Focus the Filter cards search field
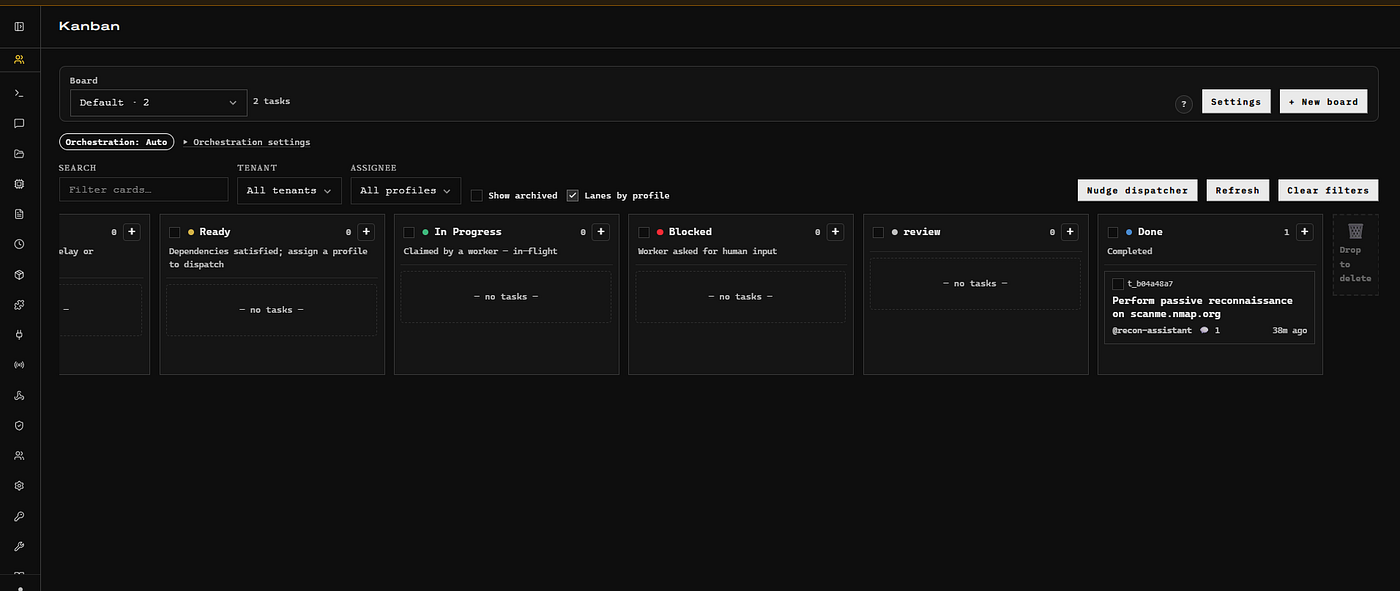This screenshot has height=591, width=1400. 143,189
